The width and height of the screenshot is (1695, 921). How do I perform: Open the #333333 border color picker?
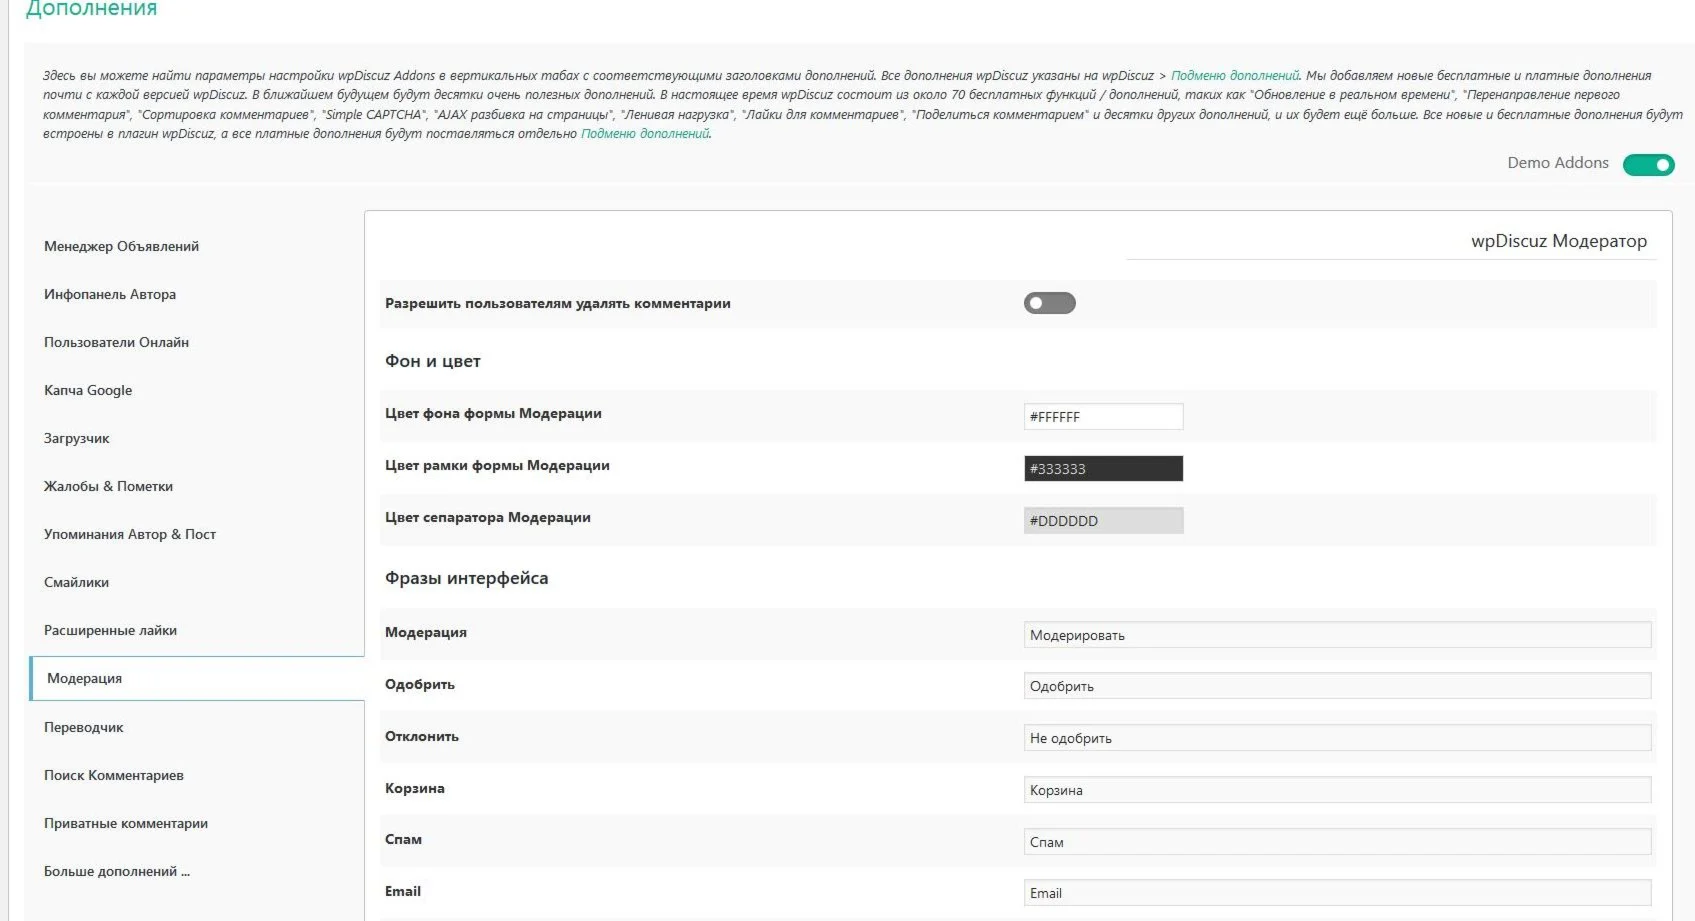[1103, 469]
